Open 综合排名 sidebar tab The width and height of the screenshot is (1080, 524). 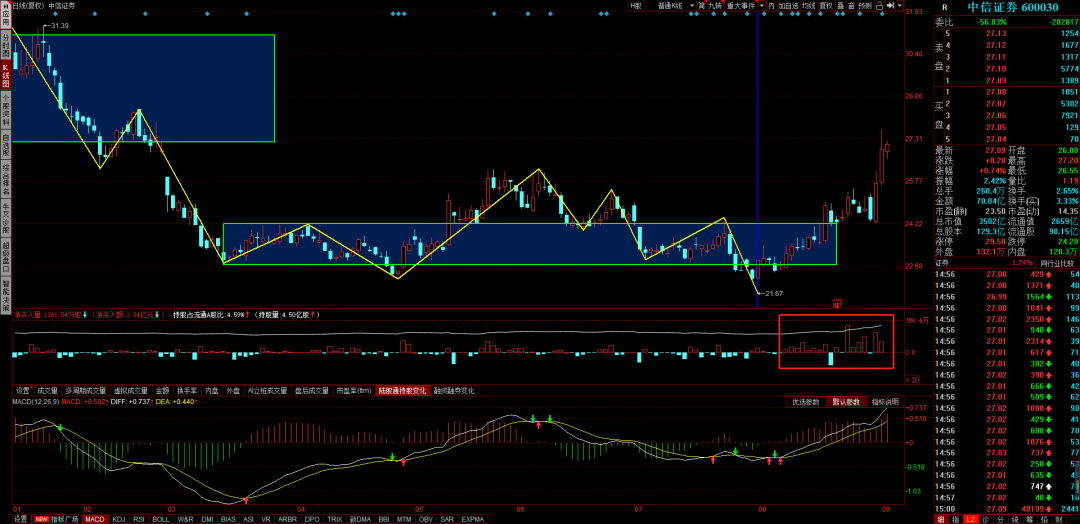pos(5,178)
